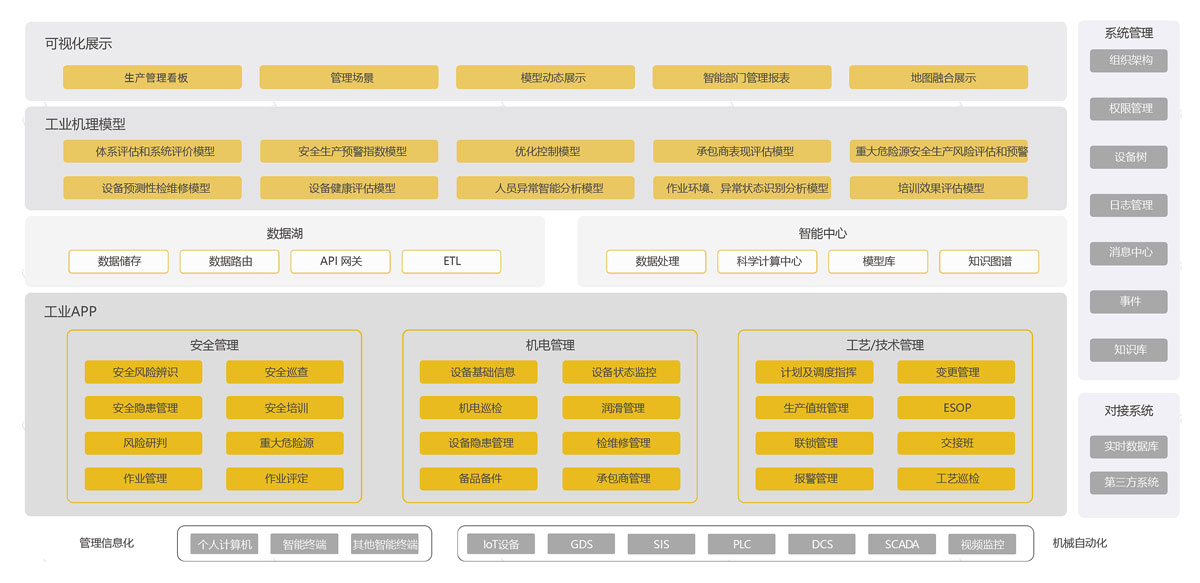1200x583 pixels.
Task: Click the 生产管理看板 box
Action: point(152,77)
